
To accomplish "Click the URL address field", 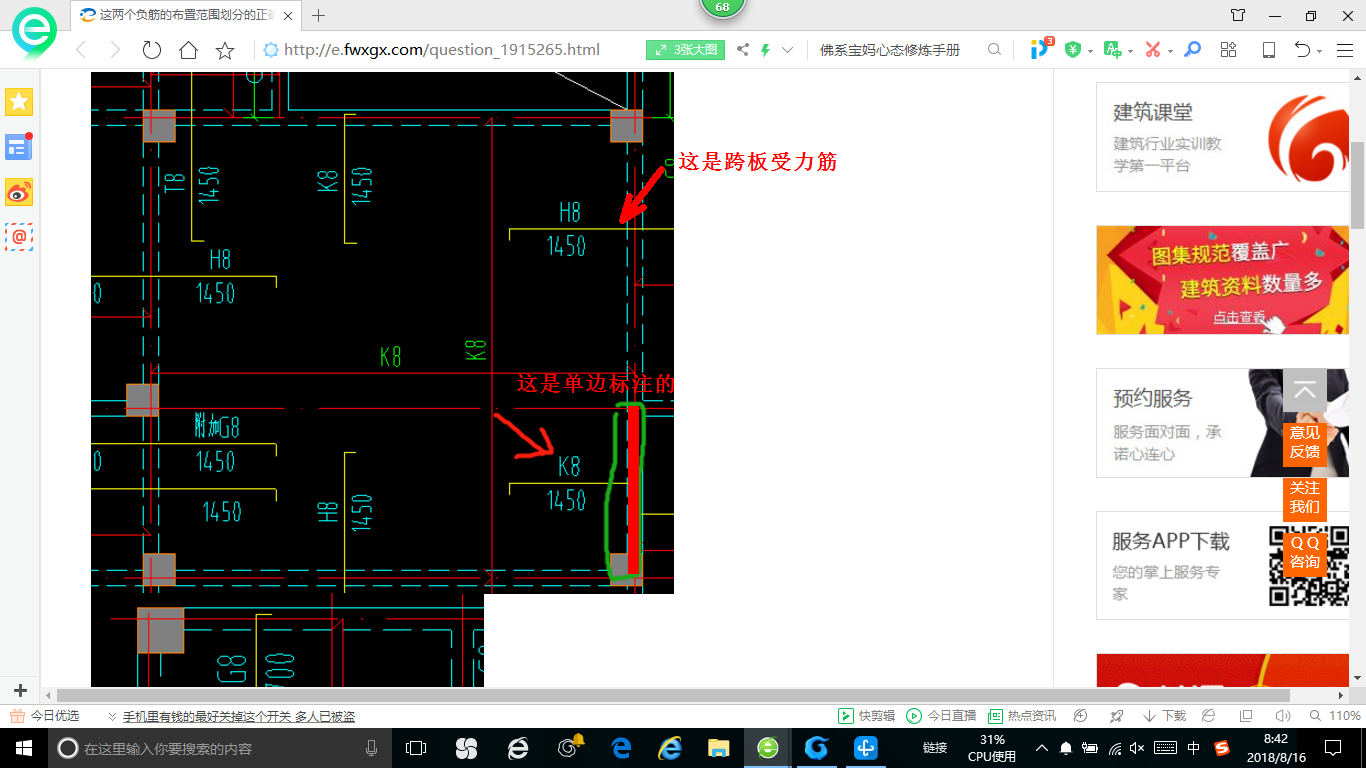I will (442, 49).
